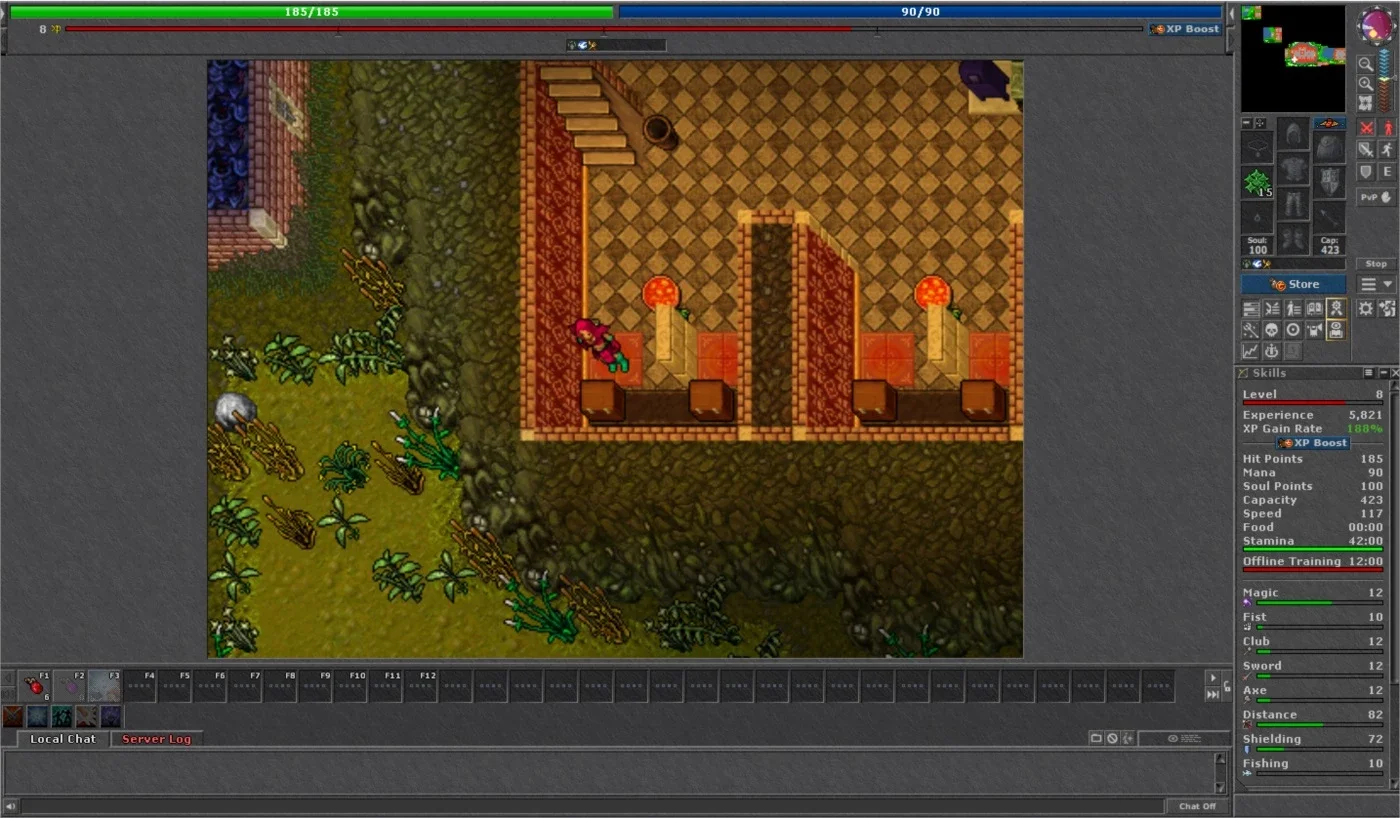Switch to balanced sword-and-shield fight mode

[x=1366, y=150]
